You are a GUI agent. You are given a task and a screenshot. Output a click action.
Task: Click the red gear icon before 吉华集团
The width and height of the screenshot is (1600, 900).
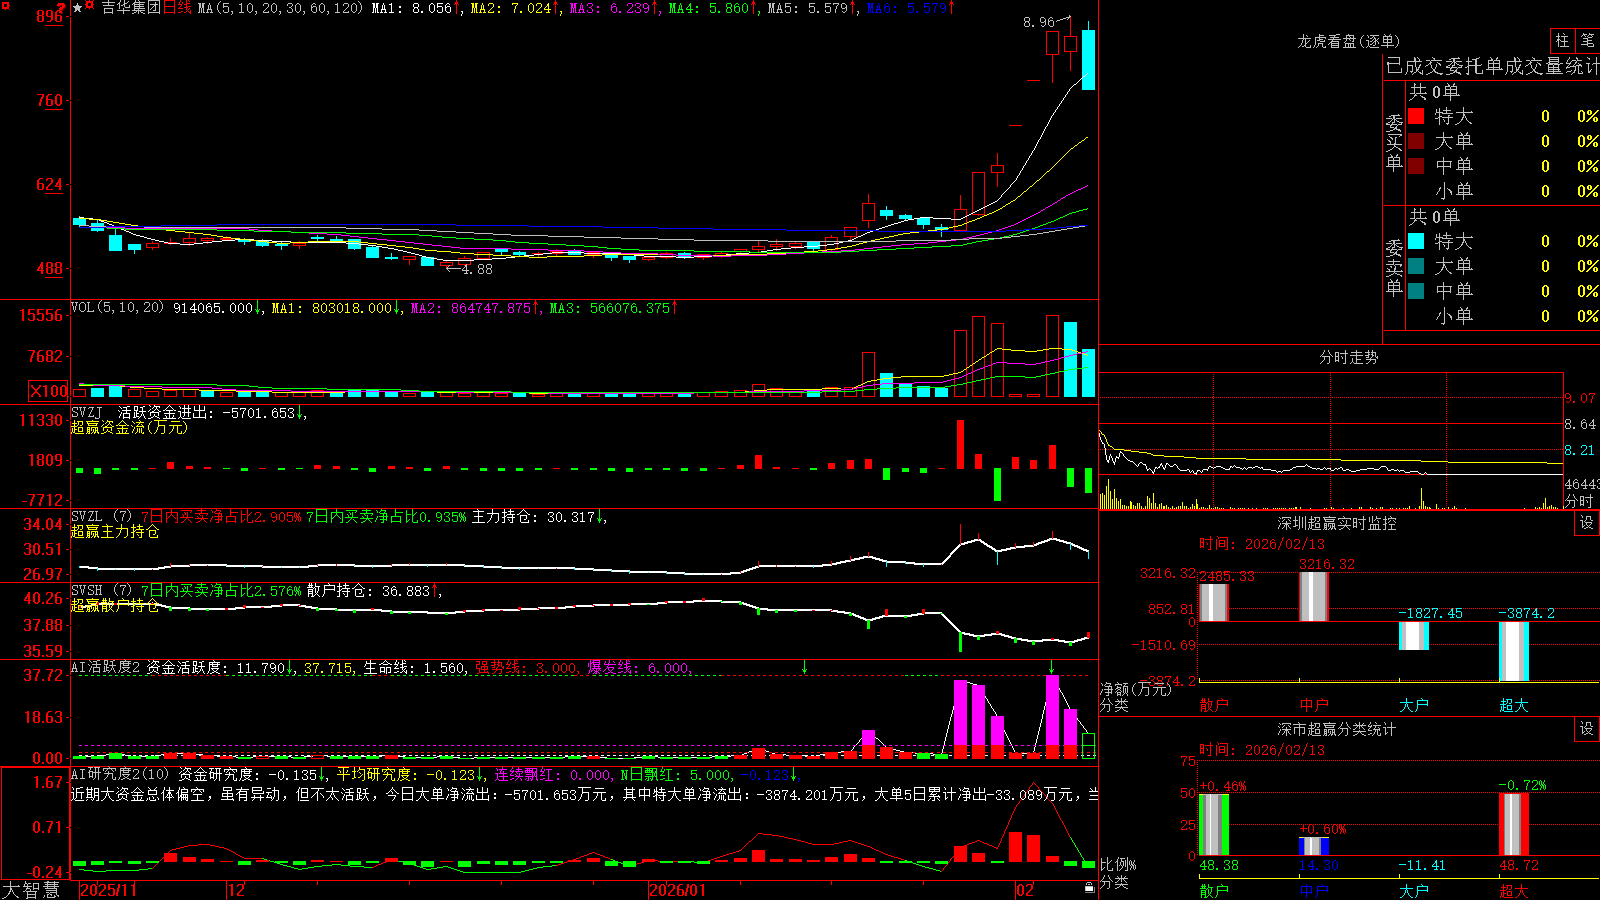point(90,7)
